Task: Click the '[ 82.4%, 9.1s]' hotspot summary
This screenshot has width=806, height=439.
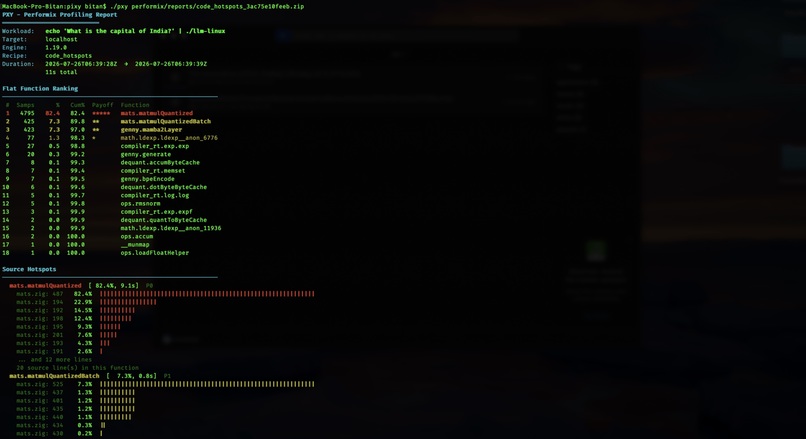Action: 114,286
